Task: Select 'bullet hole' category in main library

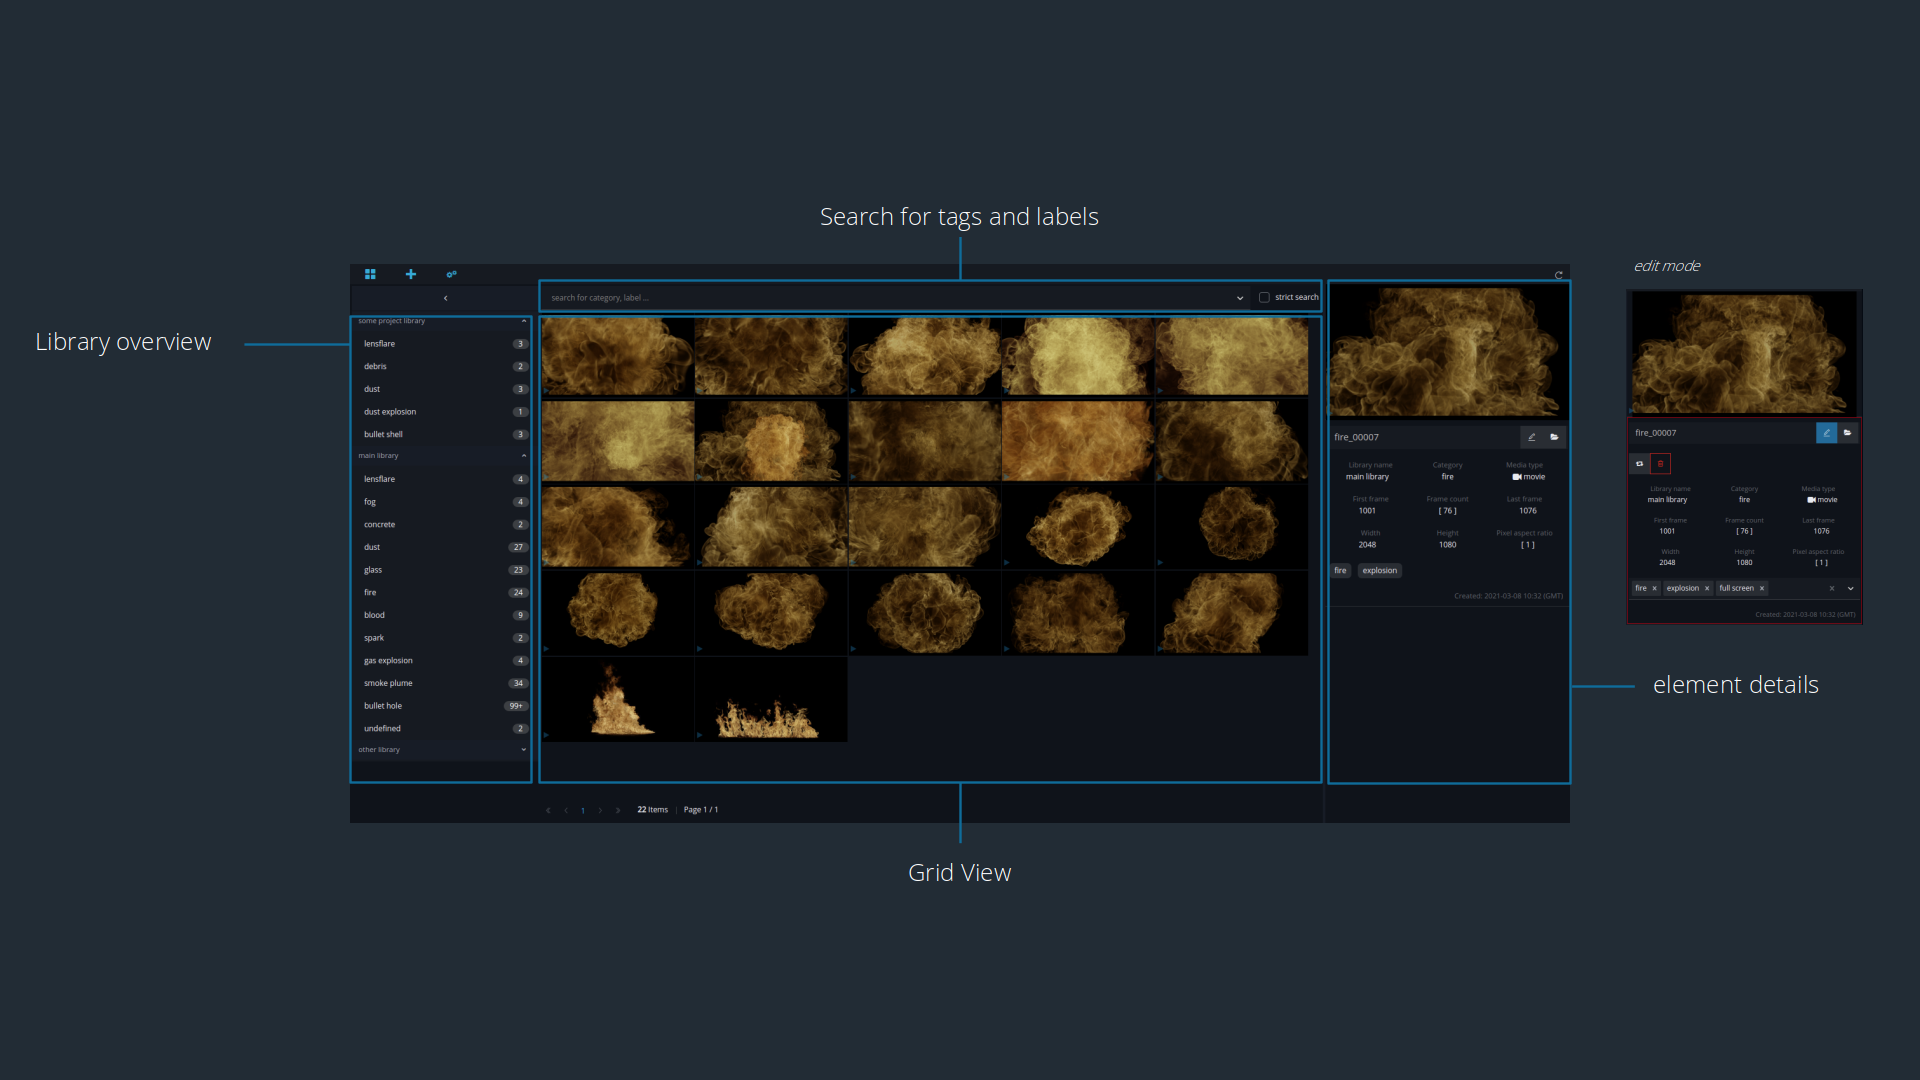Action: (x=383, y=706)
